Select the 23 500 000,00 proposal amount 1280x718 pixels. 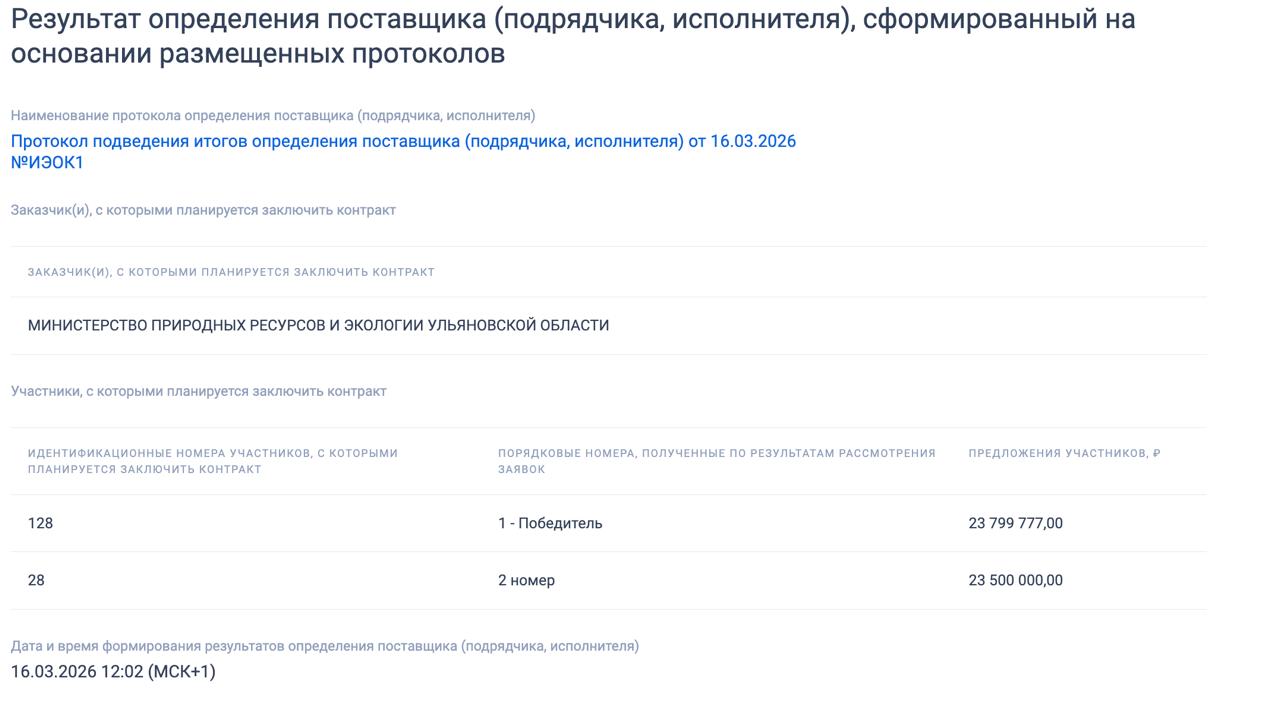(x=1015, y=580)
